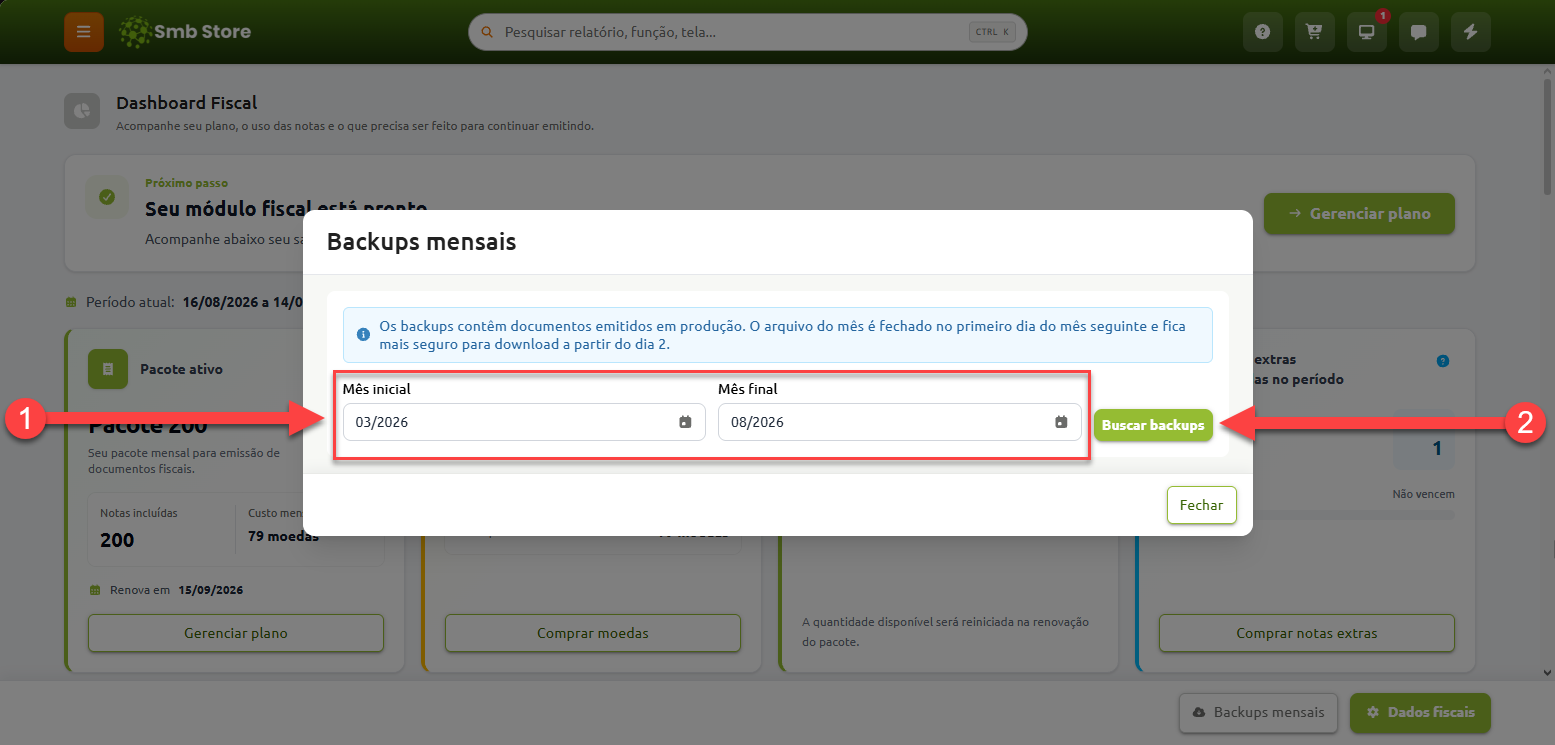This screenshot has width=1555, height=745.
Task: Focus the Mês final field 08/2026
Action: click(x=899, y=422)
